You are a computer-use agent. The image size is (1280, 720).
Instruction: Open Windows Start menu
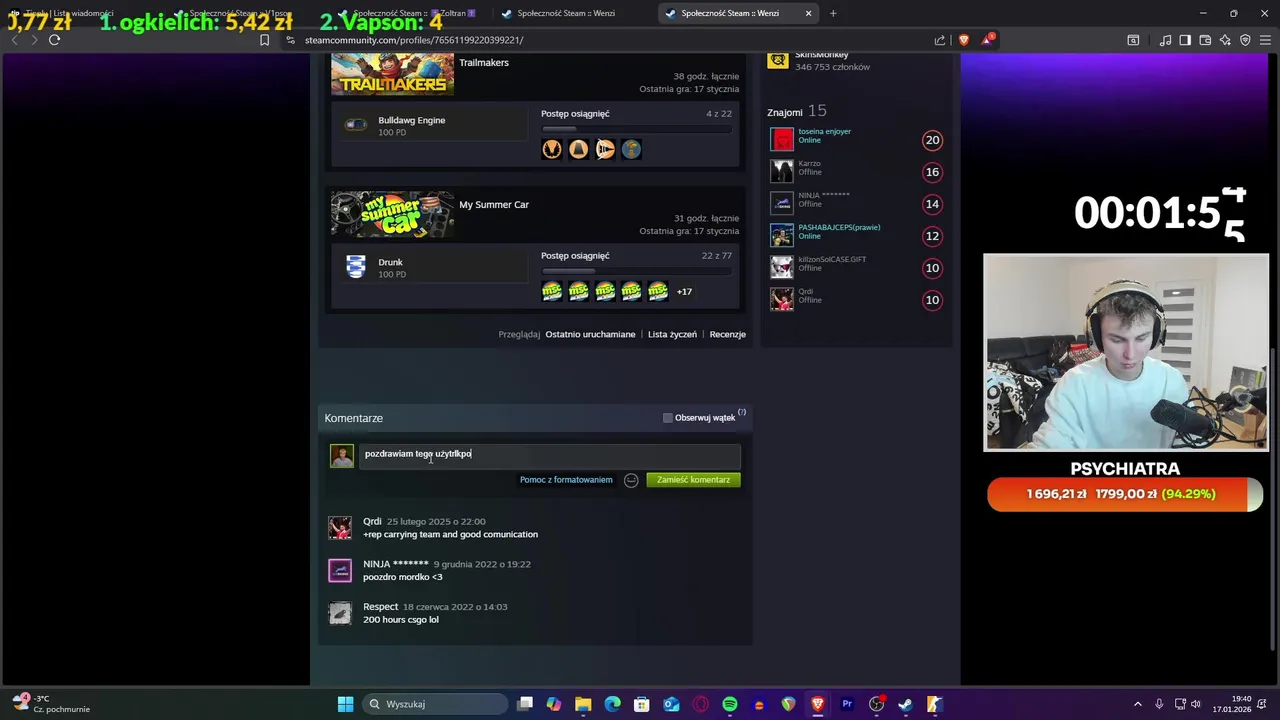point(345,704)
